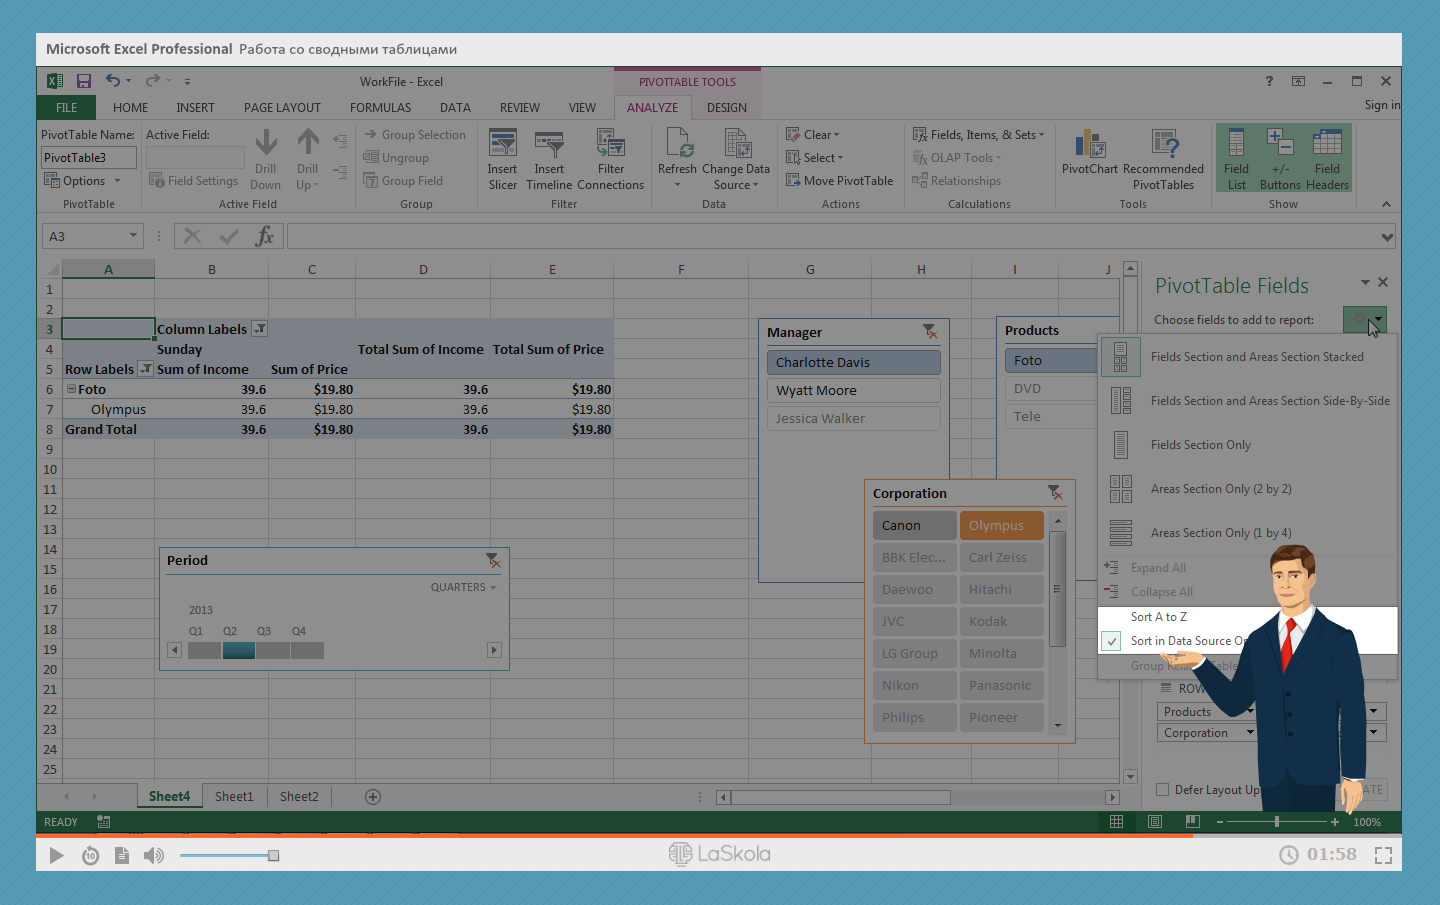Screen dimensions: 1440x905
Task: Click the Insert Slicer icon
Action: tap(502, 159)
